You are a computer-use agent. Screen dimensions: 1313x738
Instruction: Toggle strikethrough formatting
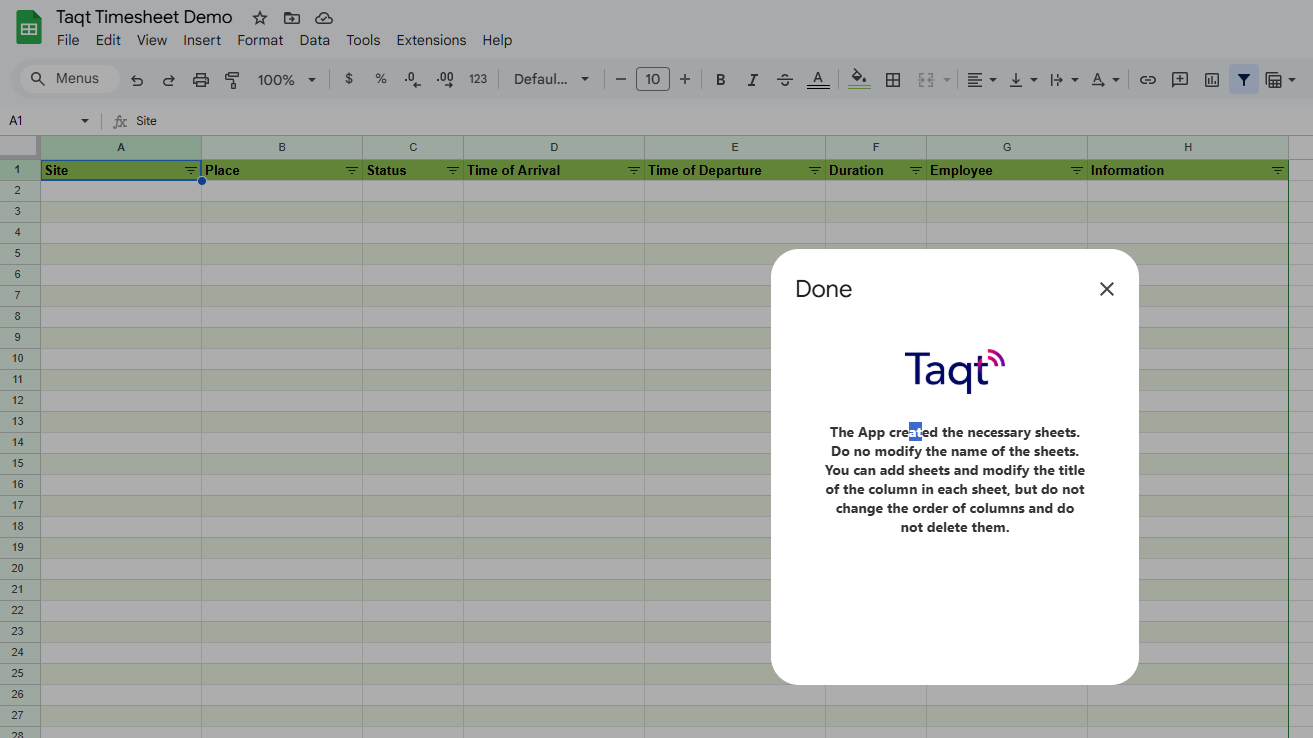[x=785, y=79]
